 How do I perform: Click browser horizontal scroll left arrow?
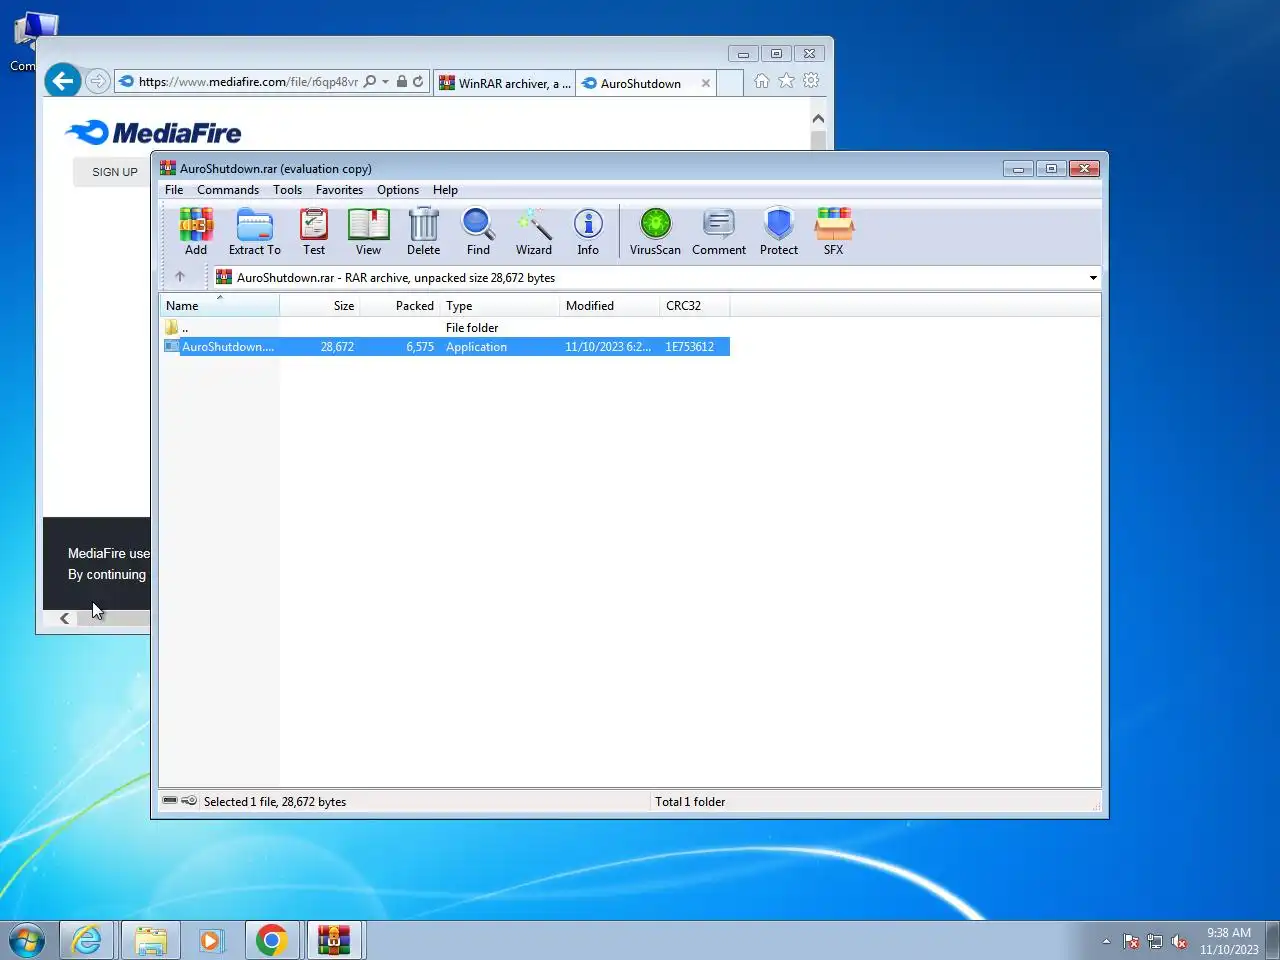click(65, 618)
